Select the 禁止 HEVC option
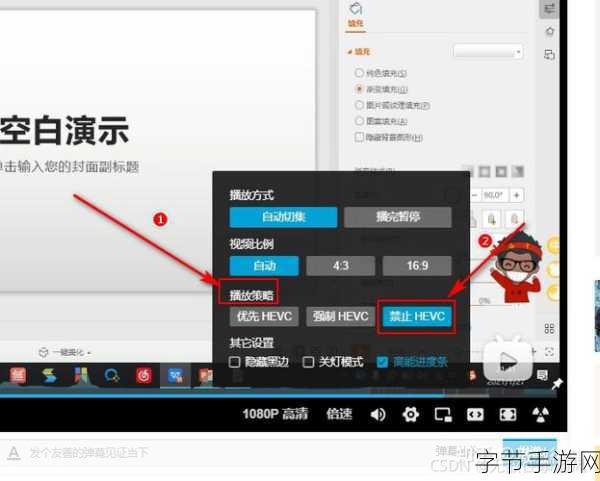Image resolution: width=600 pixels, height=481 pixels. click(x=417, y=316)
